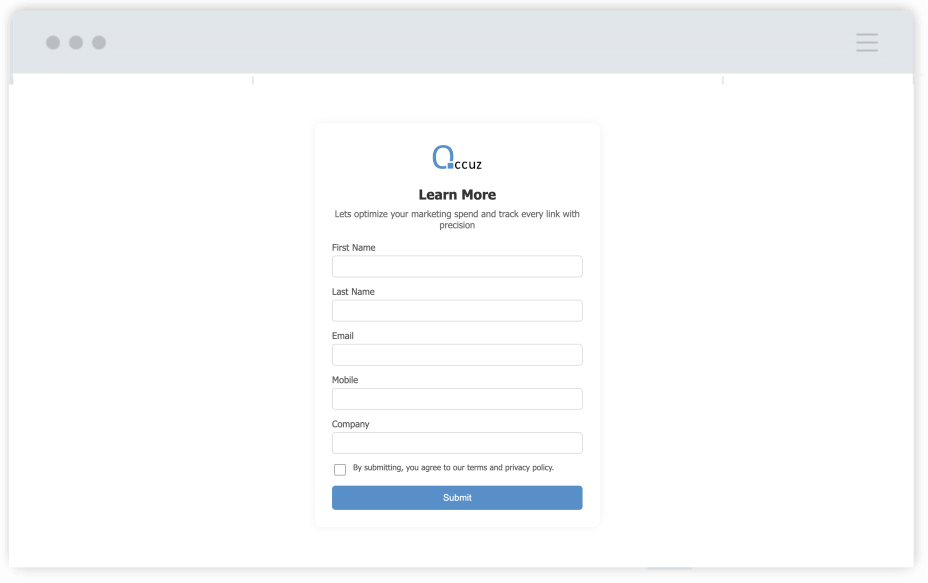Click the Mobile label text
The width and height of the screenshot is (928, 583).
point(345,379)
